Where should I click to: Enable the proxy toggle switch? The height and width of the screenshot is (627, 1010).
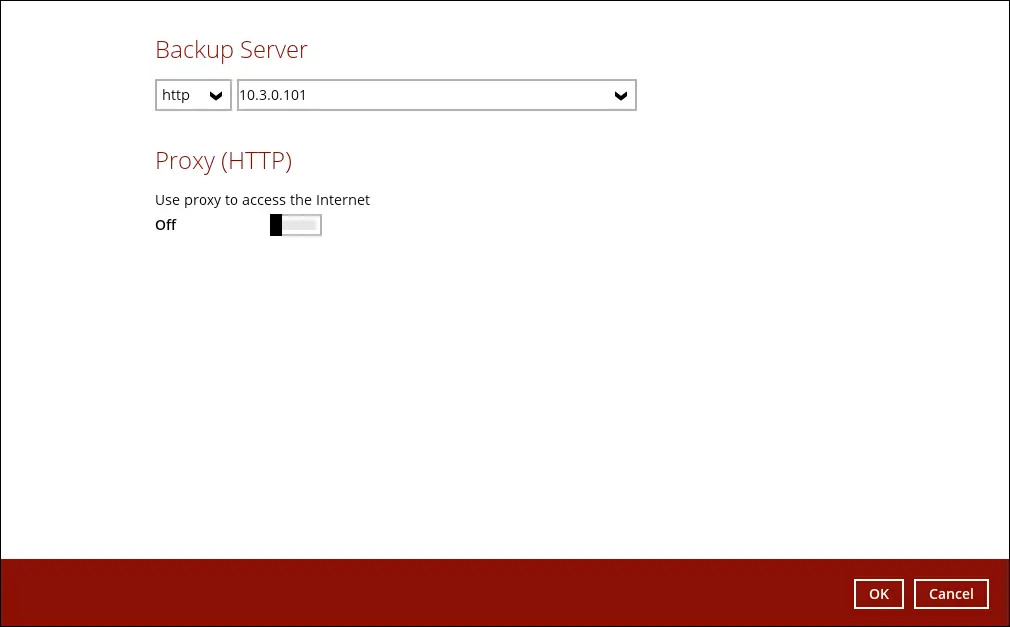click(x=295, y=225)
